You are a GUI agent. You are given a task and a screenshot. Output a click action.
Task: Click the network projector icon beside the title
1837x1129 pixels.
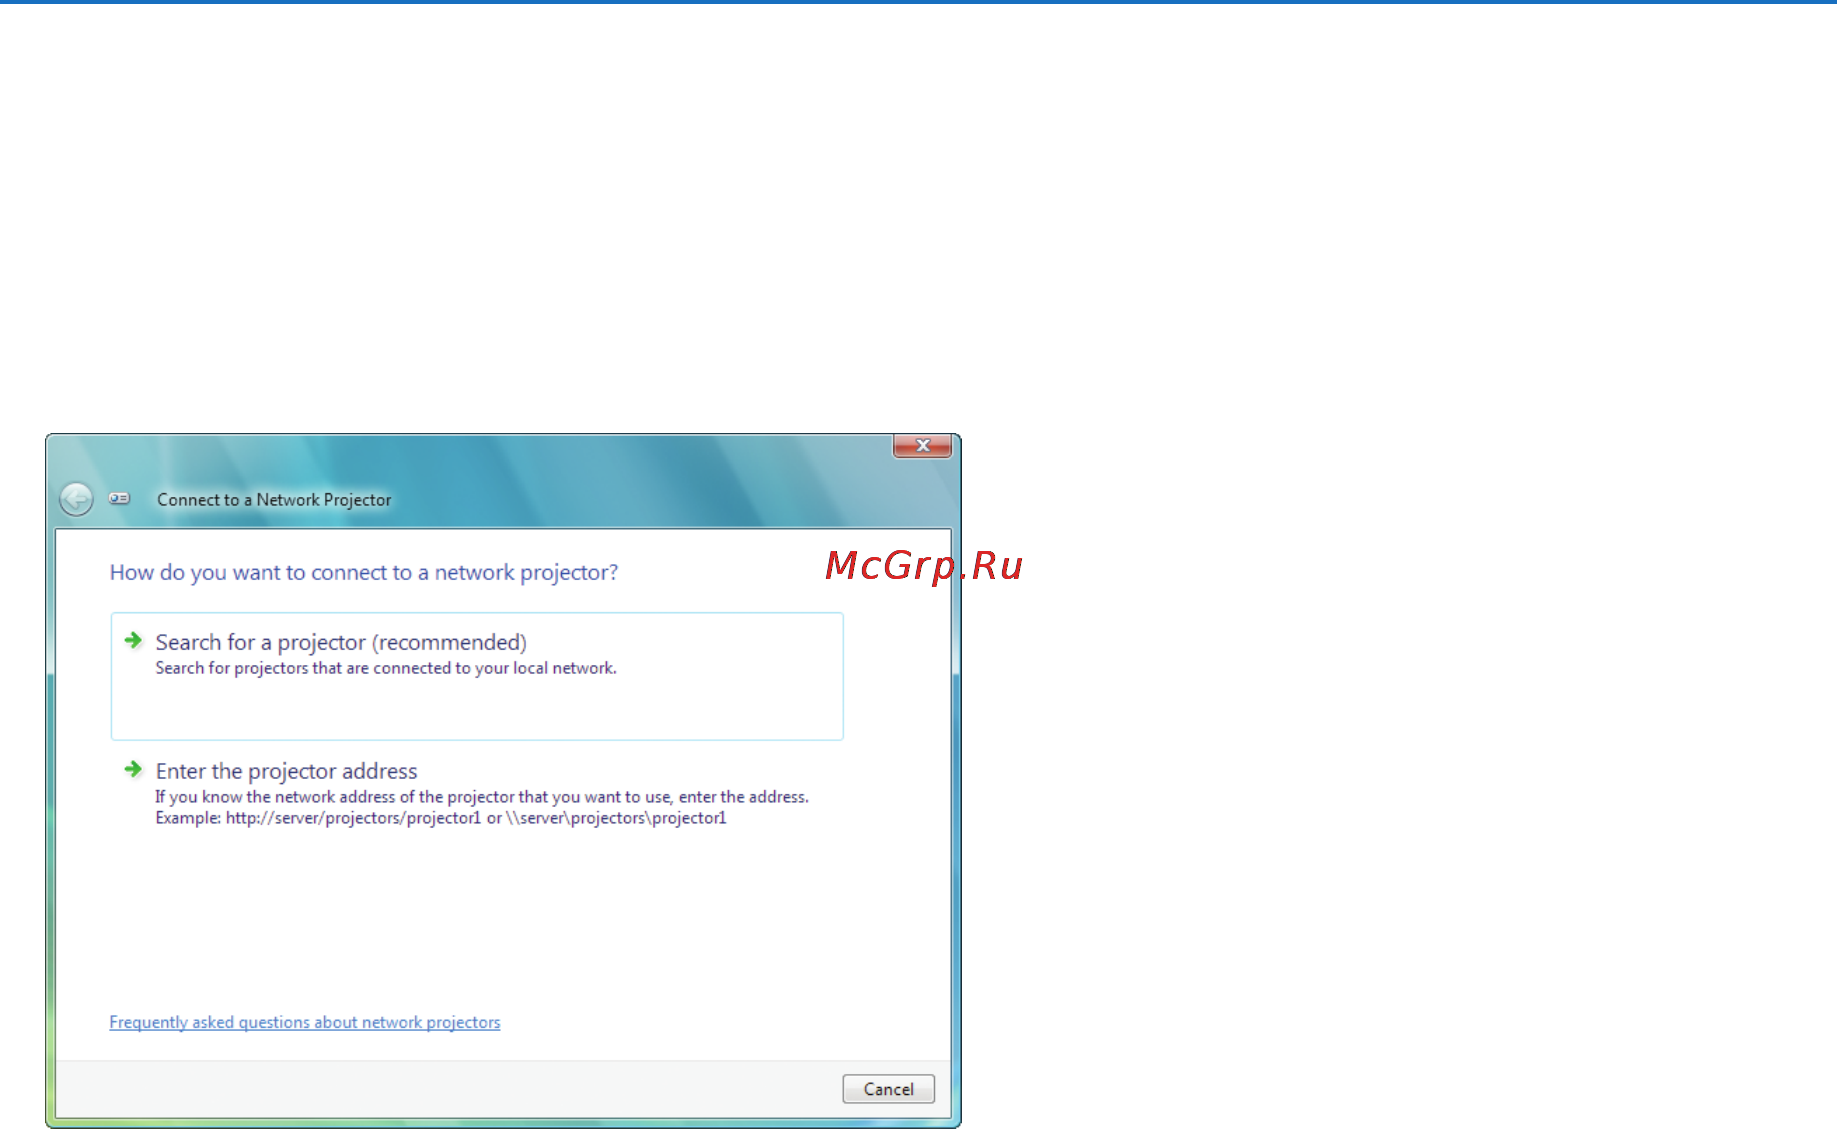tap(120, 498)
